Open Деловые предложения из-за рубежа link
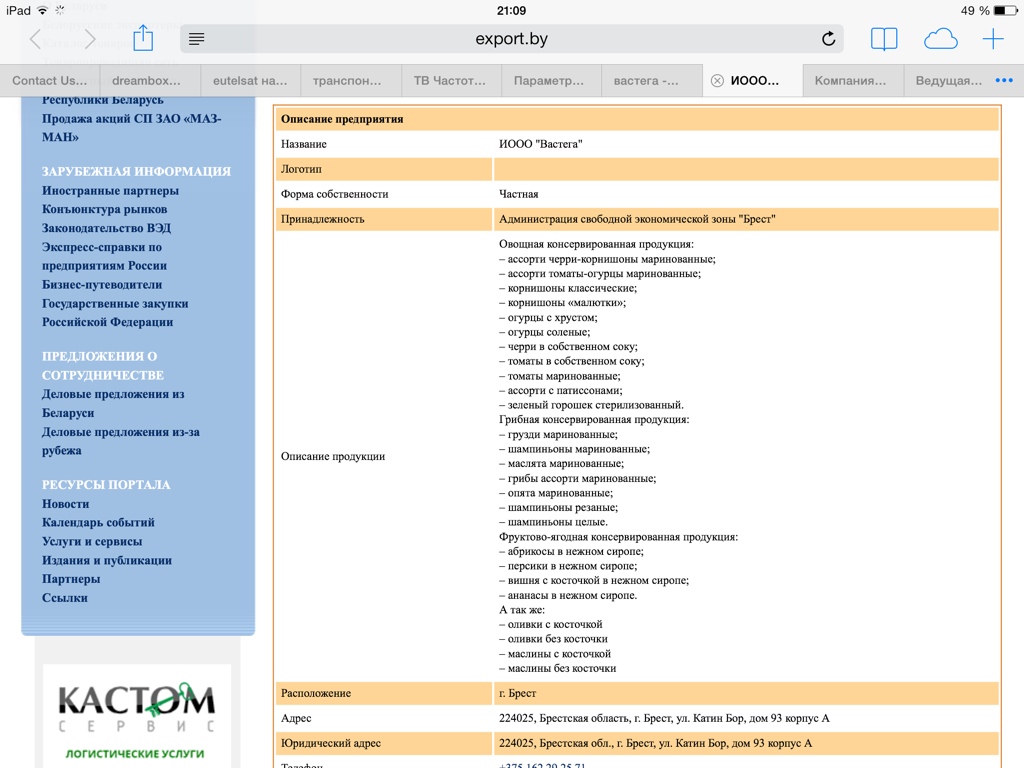 [x=121, y=441]
